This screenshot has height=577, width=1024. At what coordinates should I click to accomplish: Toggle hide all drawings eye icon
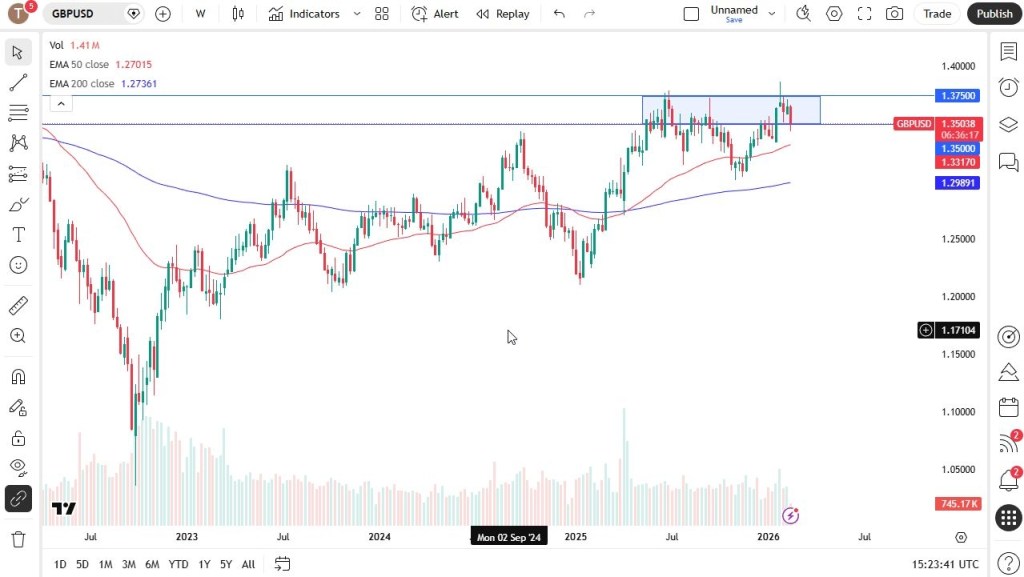[18, 467]
